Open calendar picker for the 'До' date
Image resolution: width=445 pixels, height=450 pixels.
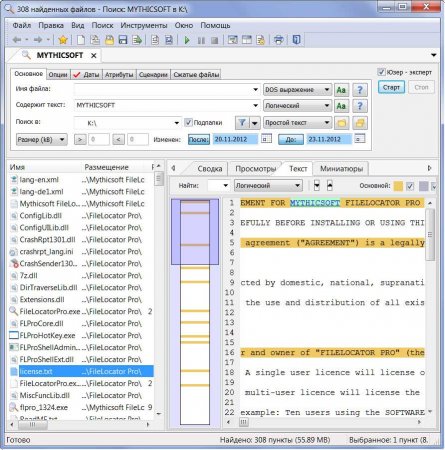[x=360, y=139]
